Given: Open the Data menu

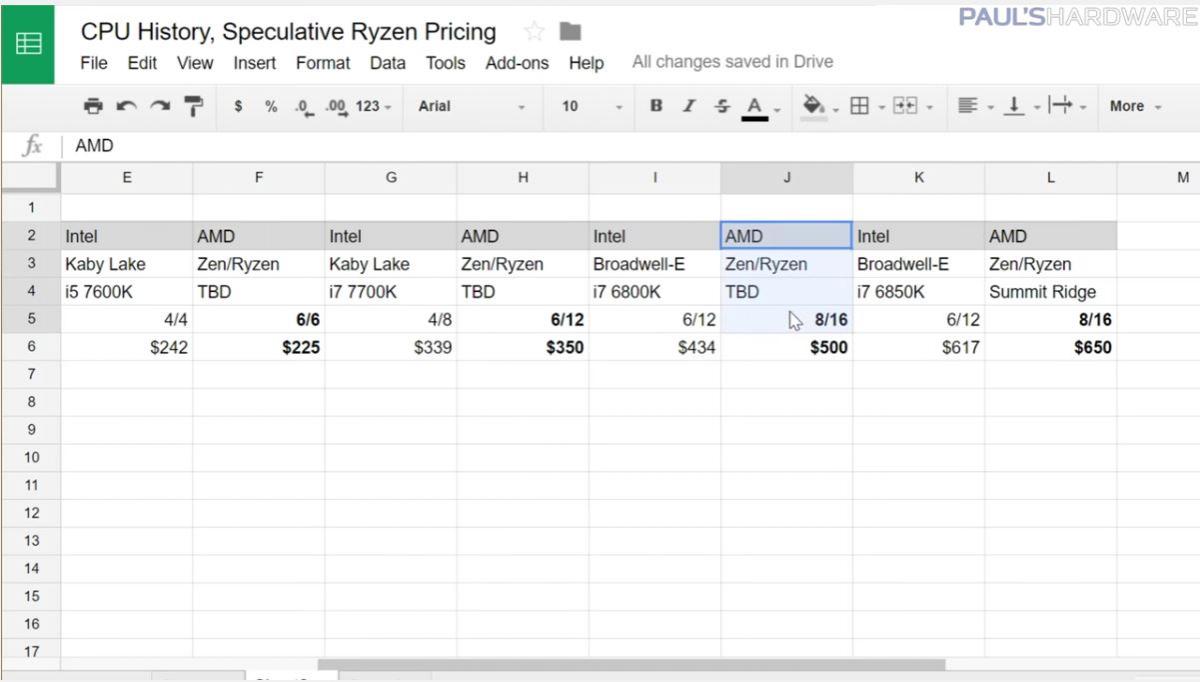Looking at the screenshot, I should click(x=388, y=62).
